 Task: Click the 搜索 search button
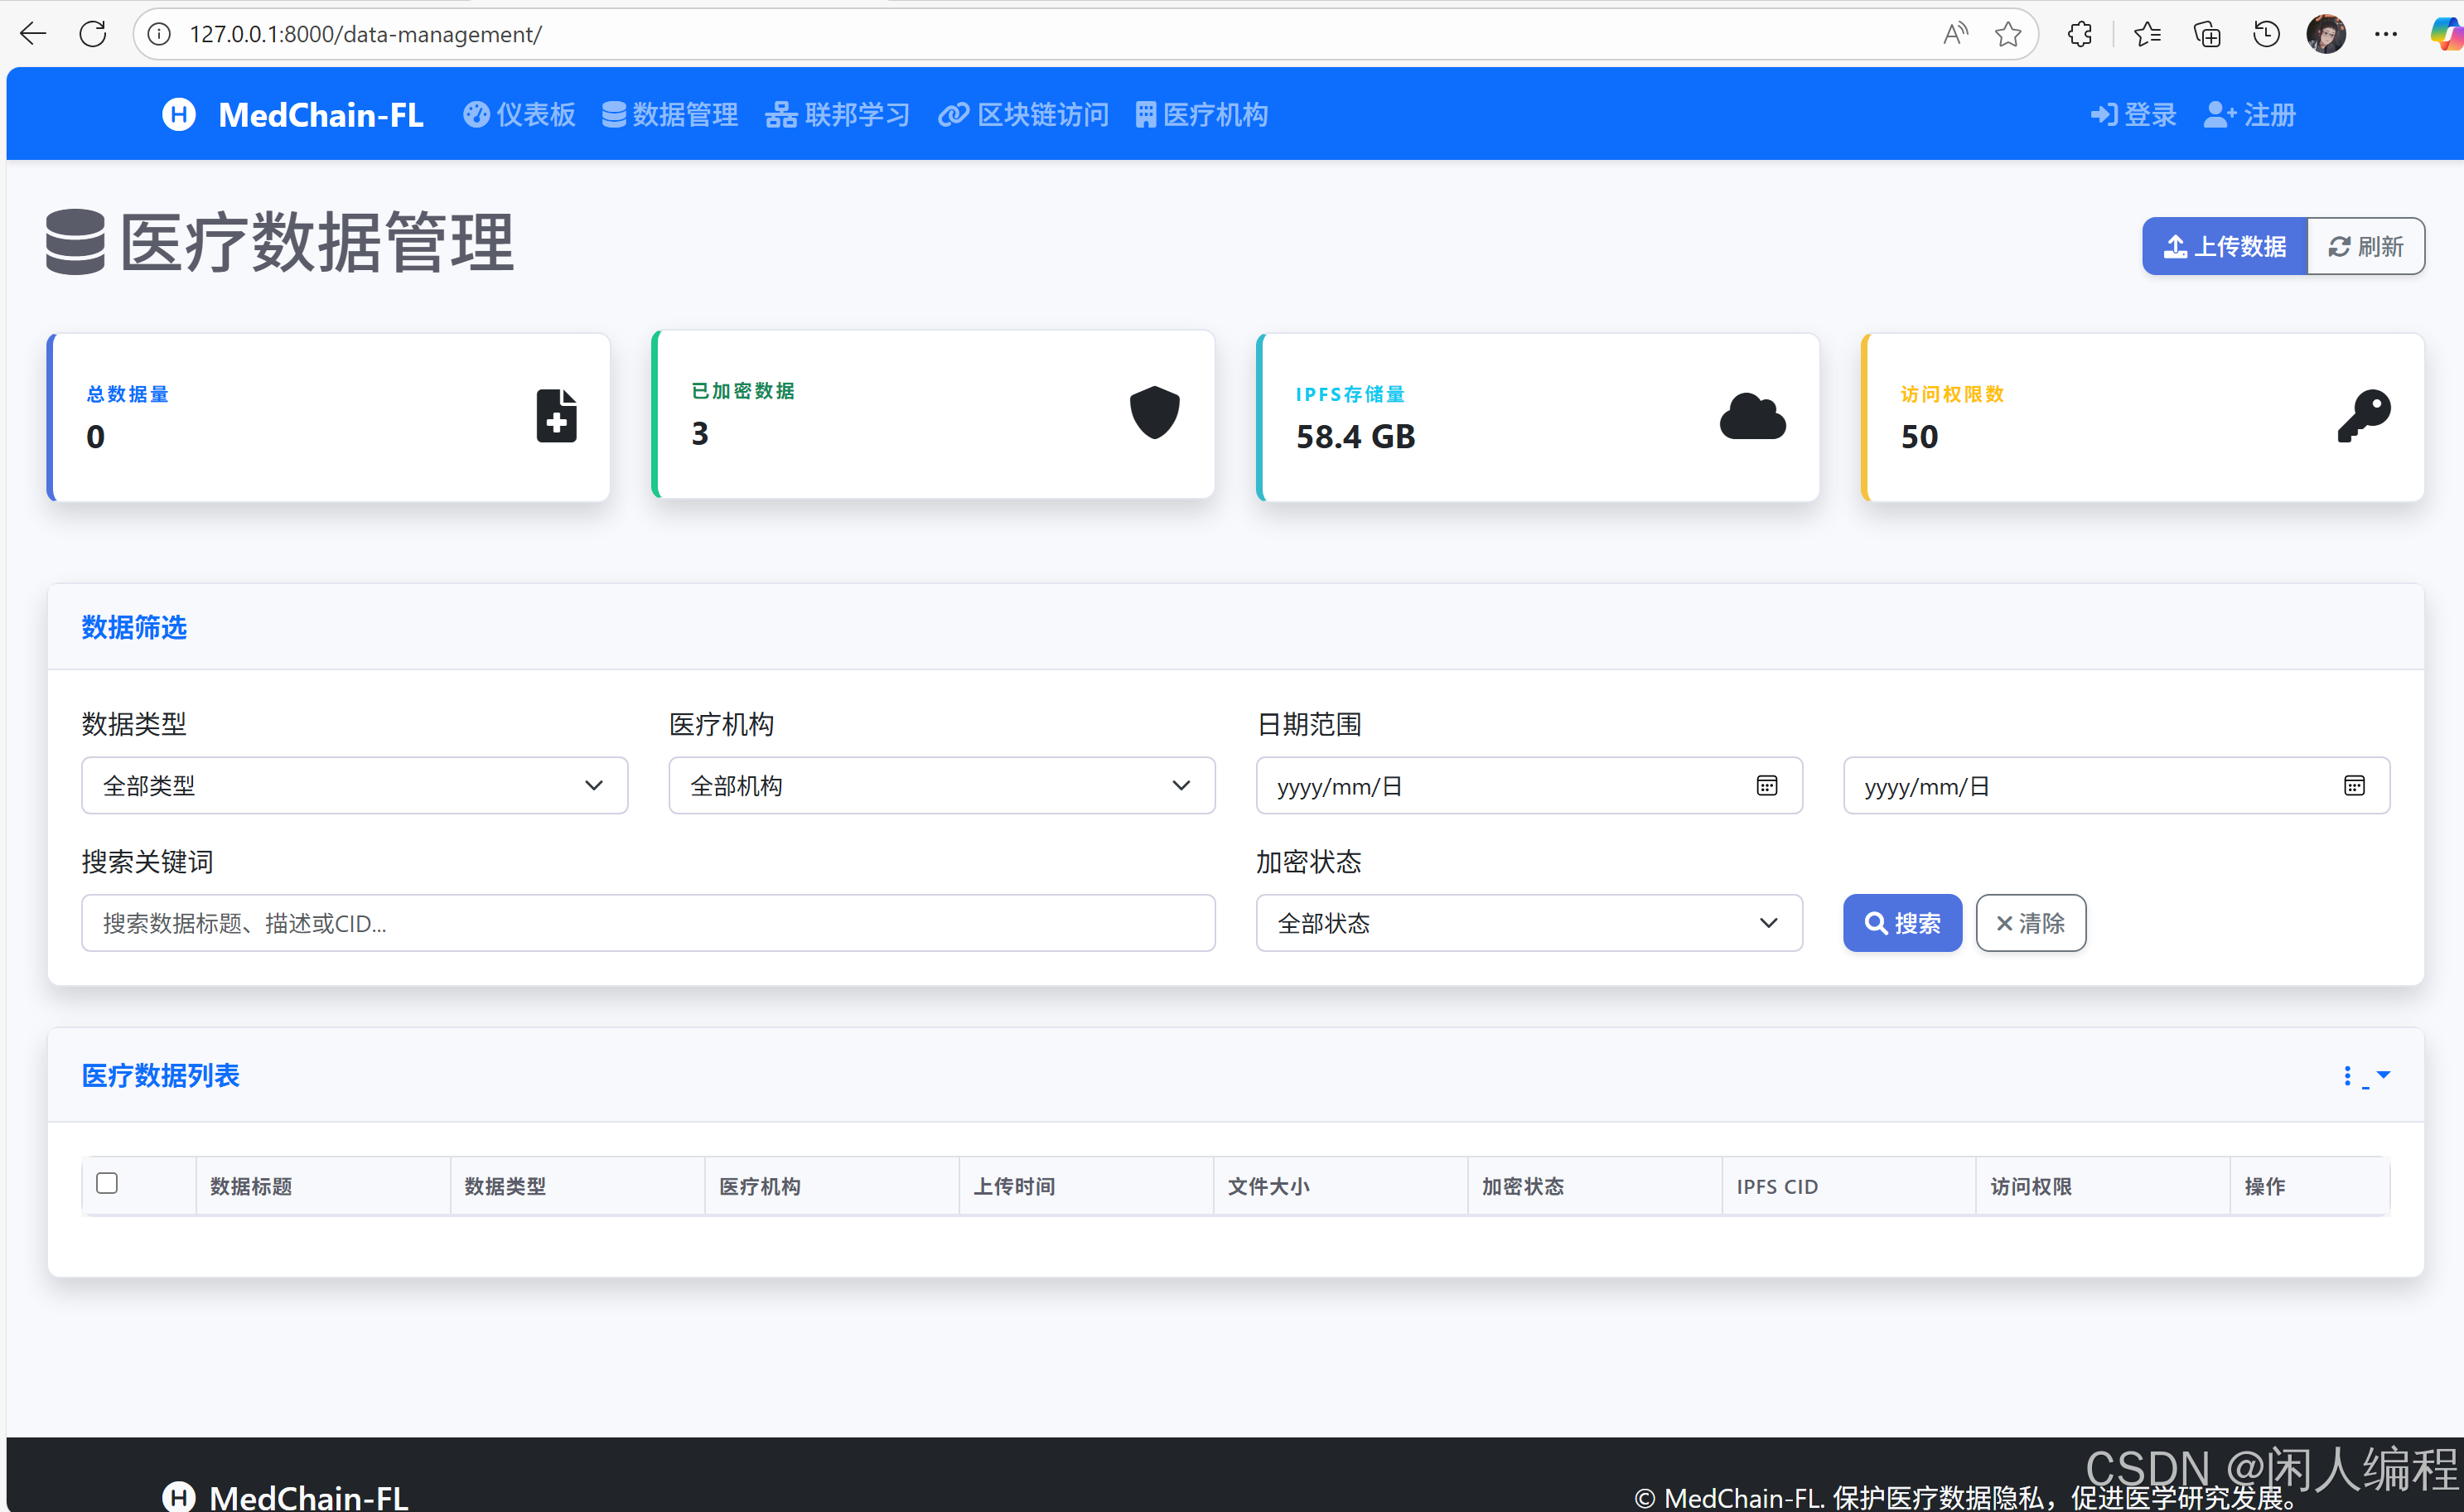click(x=1902, y=923)
